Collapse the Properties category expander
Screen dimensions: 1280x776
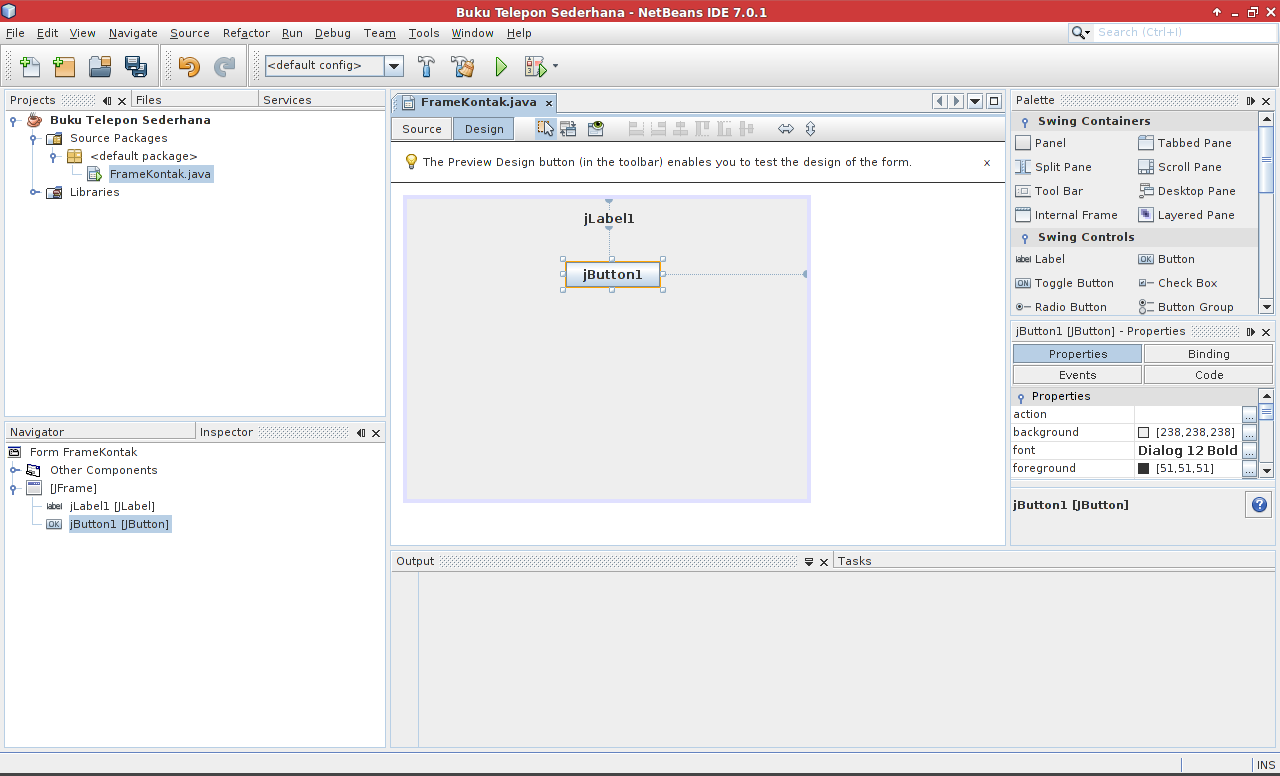click(1021, 397)
